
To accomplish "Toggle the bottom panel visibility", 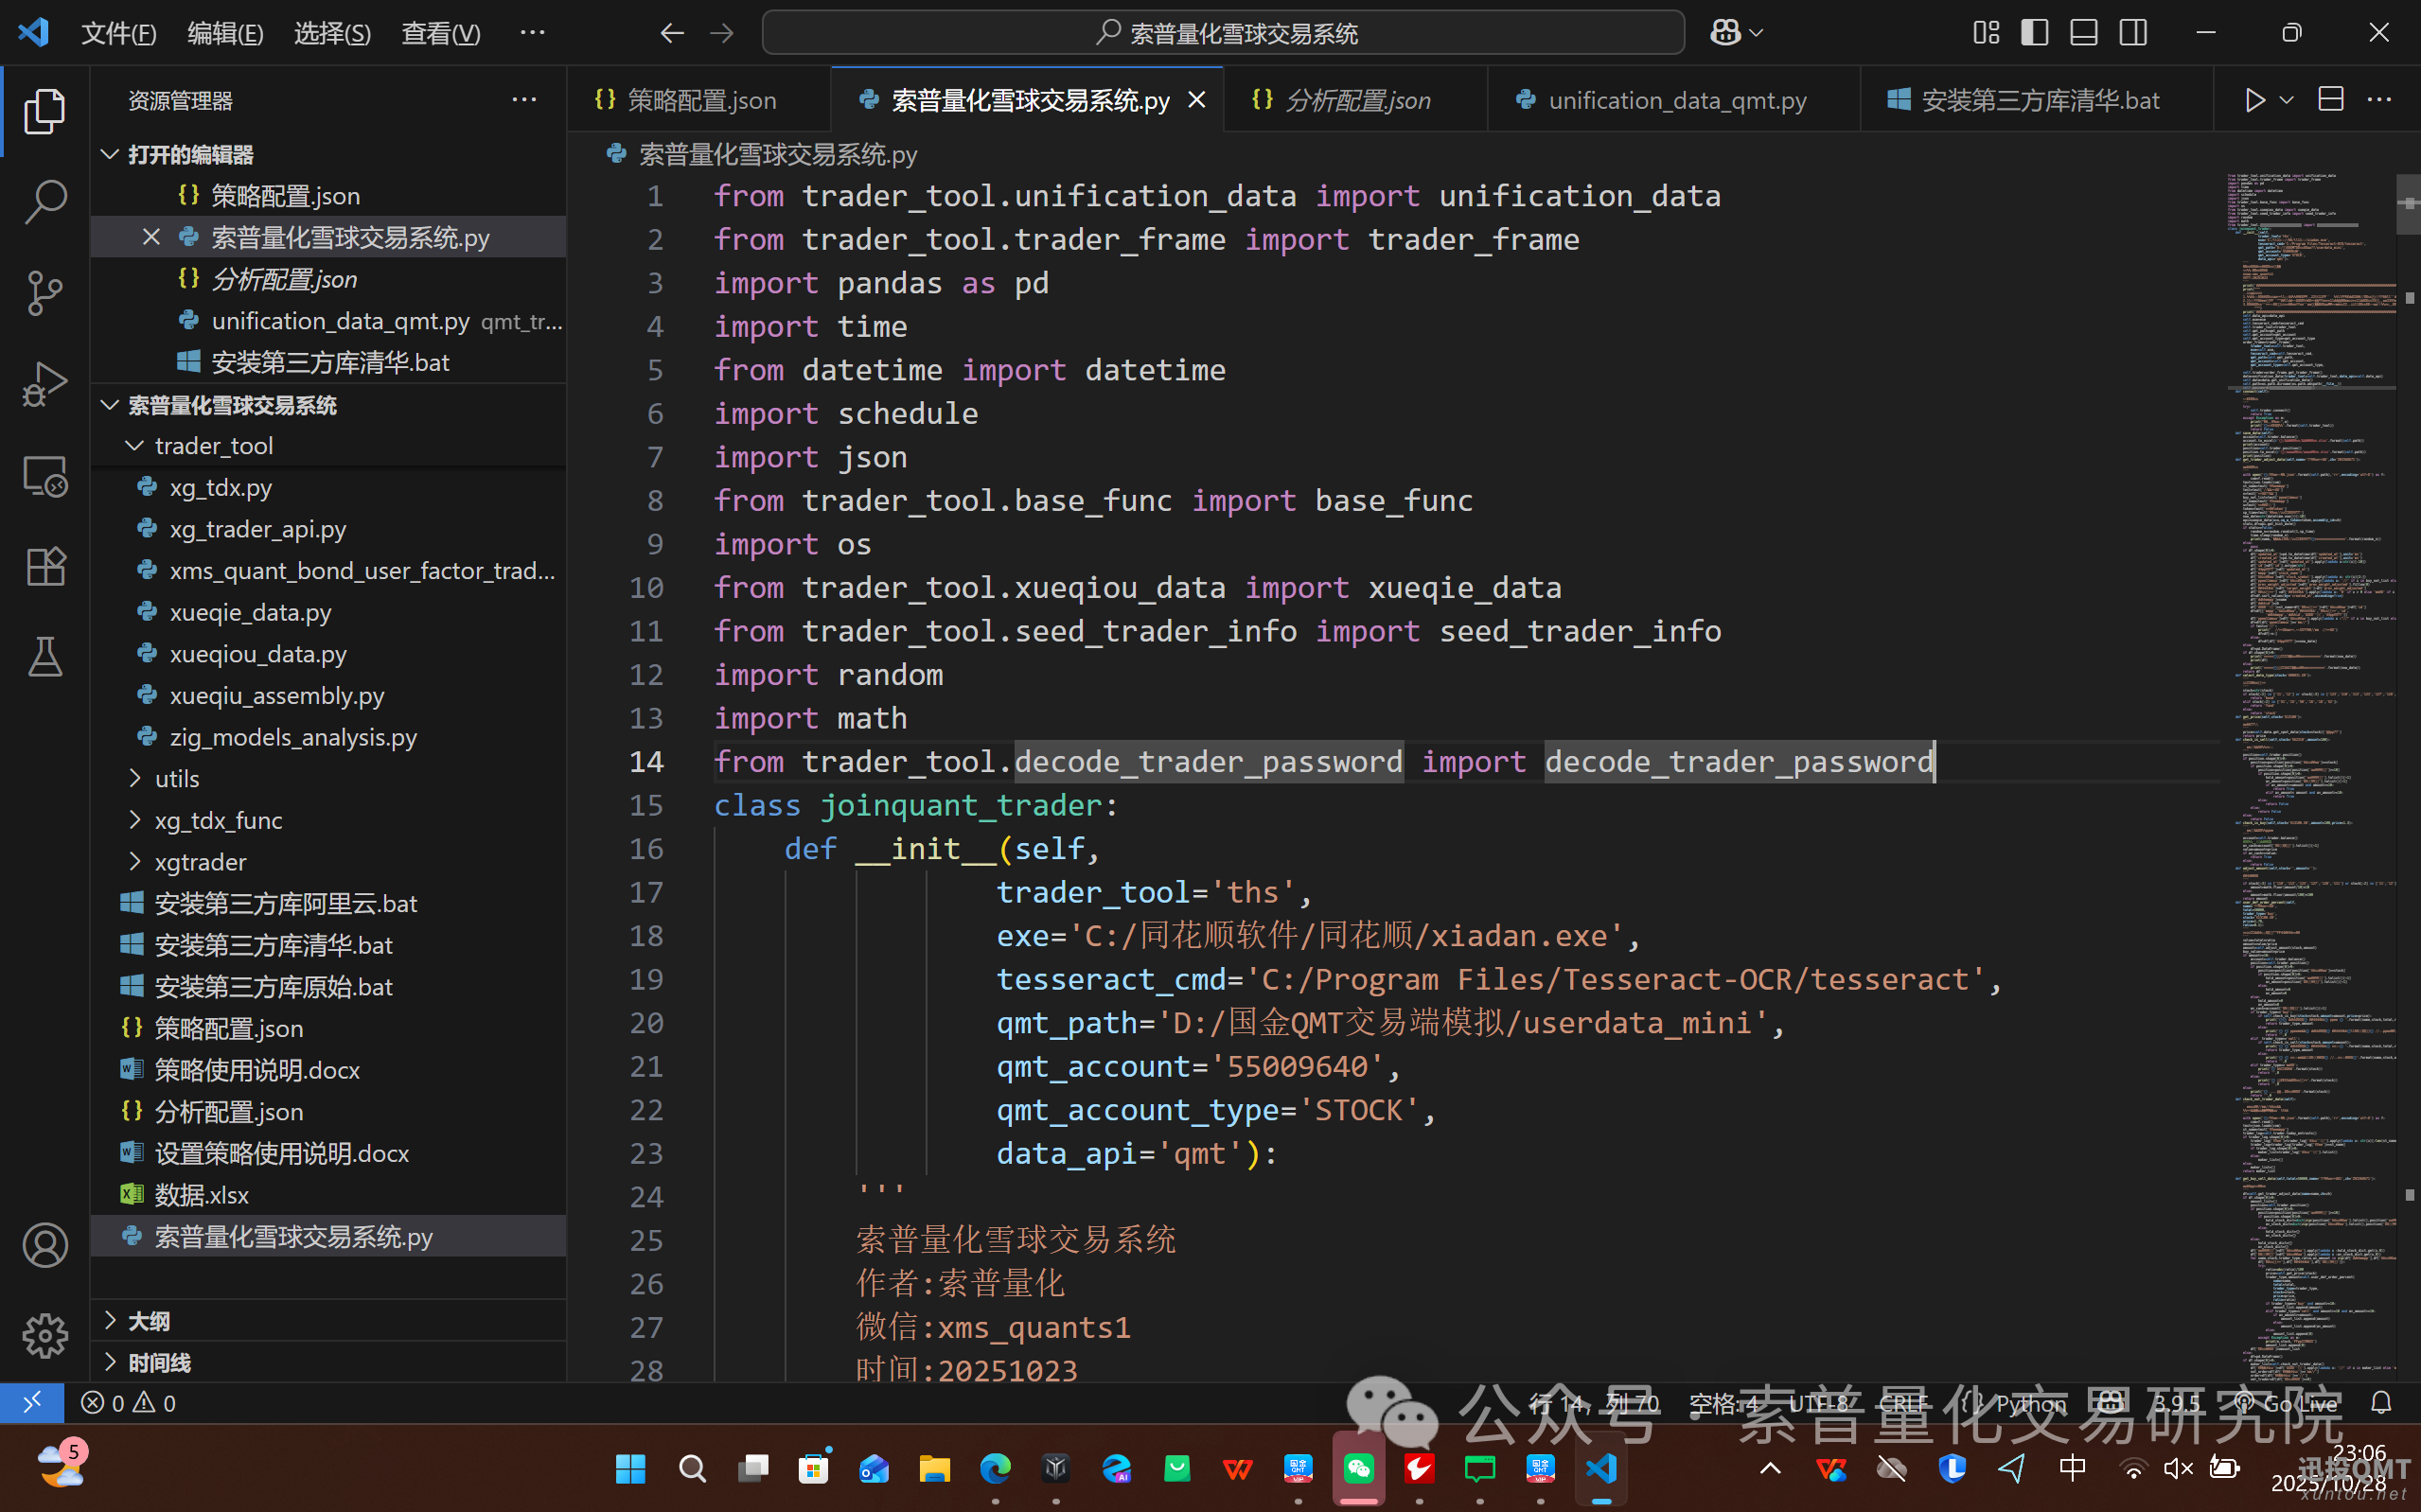I will (2083, 32).
